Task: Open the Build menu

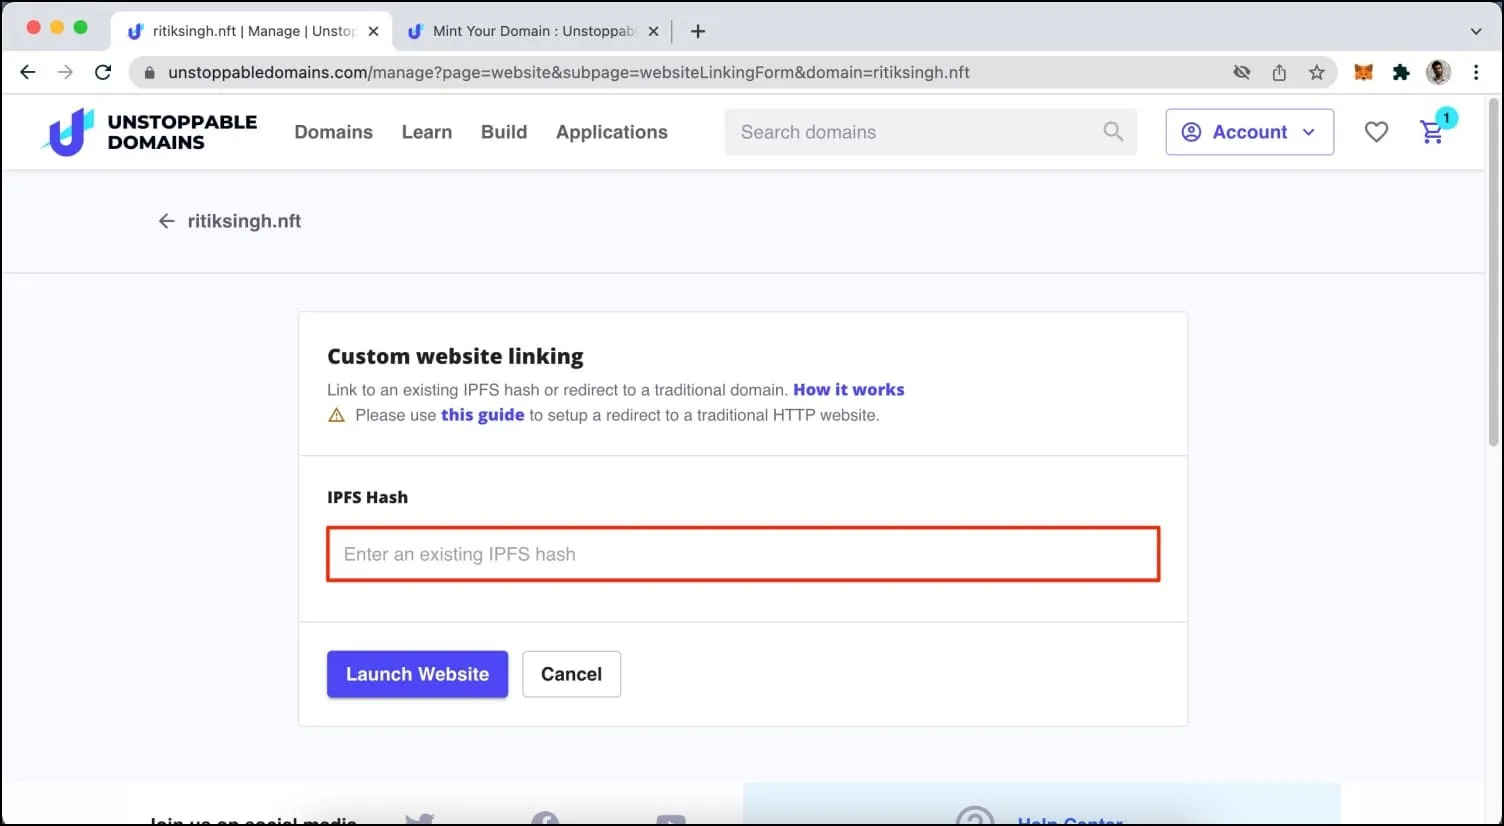Action: 504,132
